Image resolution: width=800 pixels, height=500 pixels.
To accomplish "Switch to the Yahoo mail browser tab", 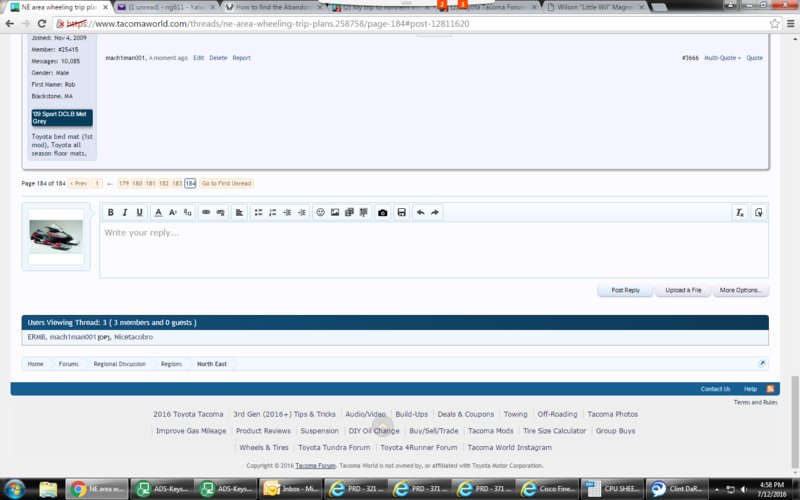I will pyautogui.click(x=165, y=7).
